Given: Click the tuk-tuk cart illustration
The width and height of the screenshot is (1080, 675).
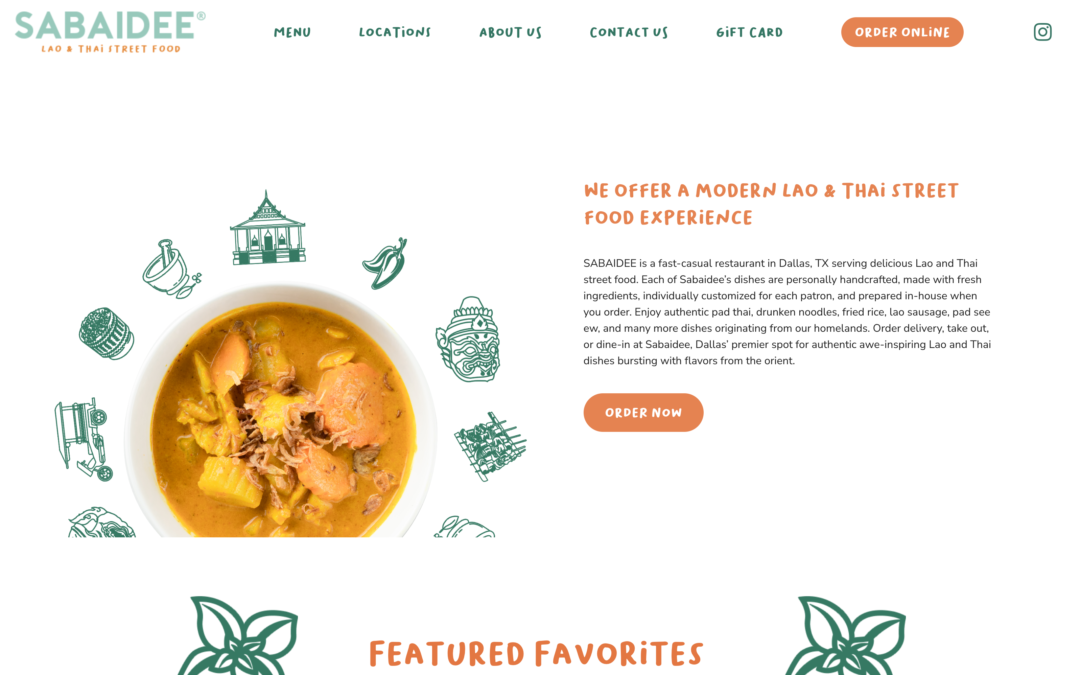Looking at the screenshot, I should (83, 439).
